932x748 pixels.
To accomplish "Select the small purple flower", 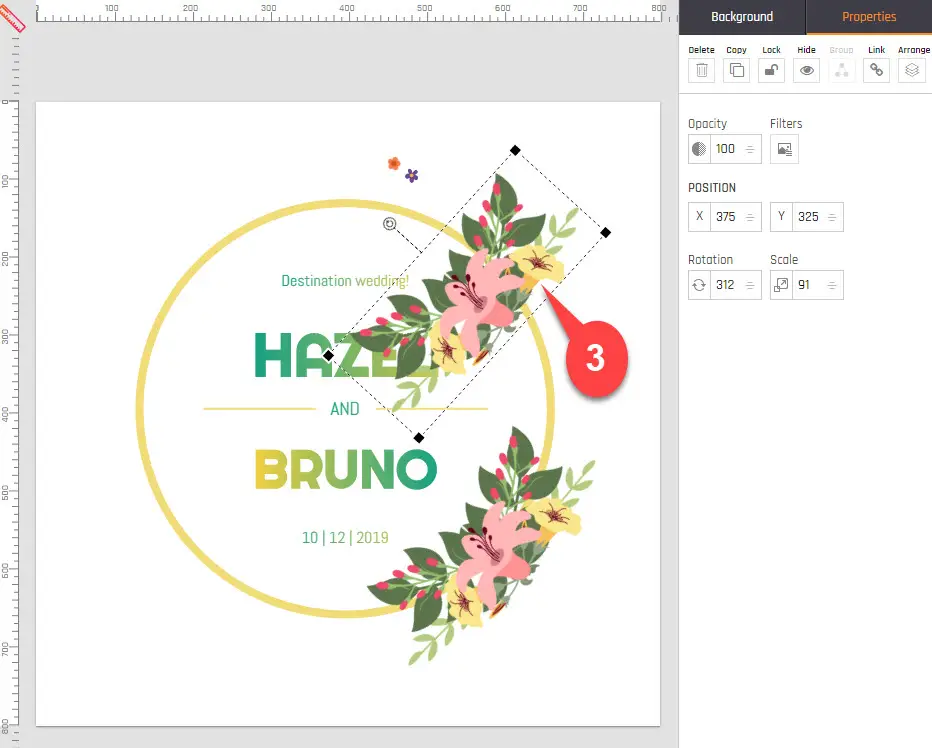I will [411, 175].
